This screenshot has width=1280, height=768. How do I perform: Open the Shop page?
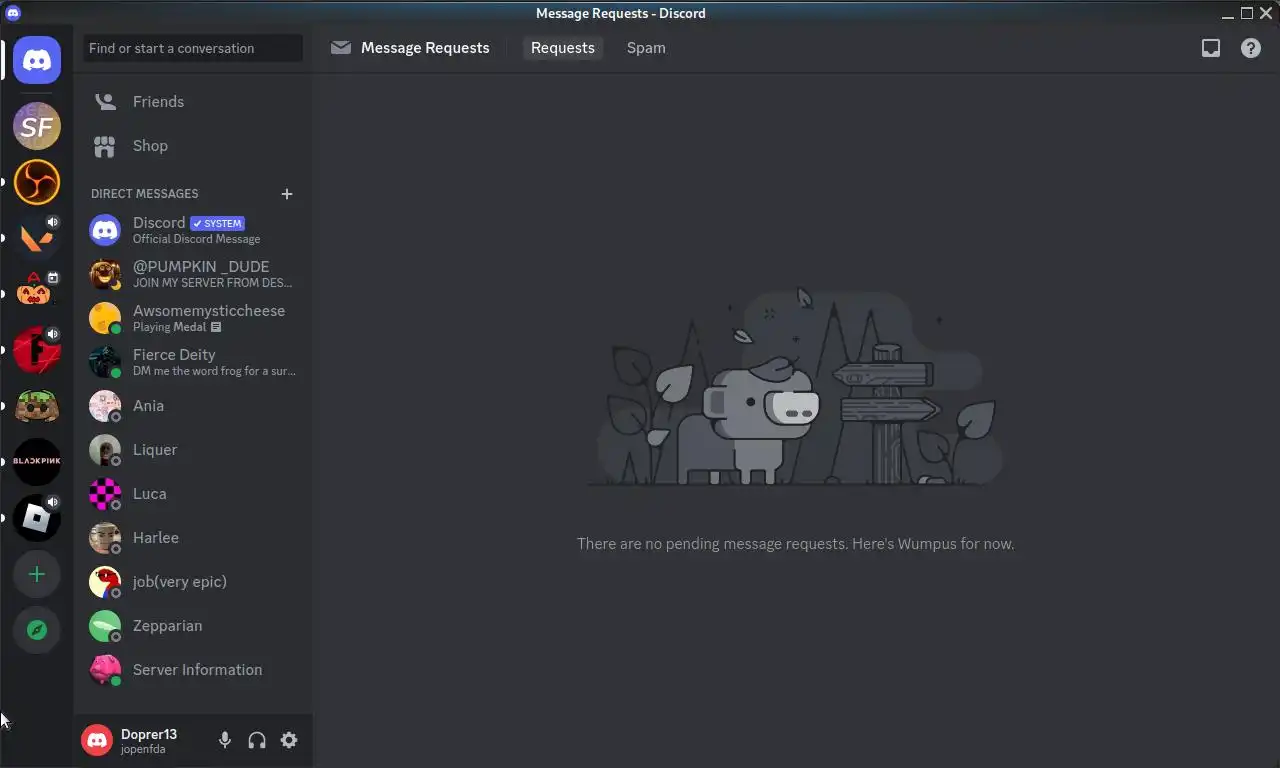[x=192, y=146]
